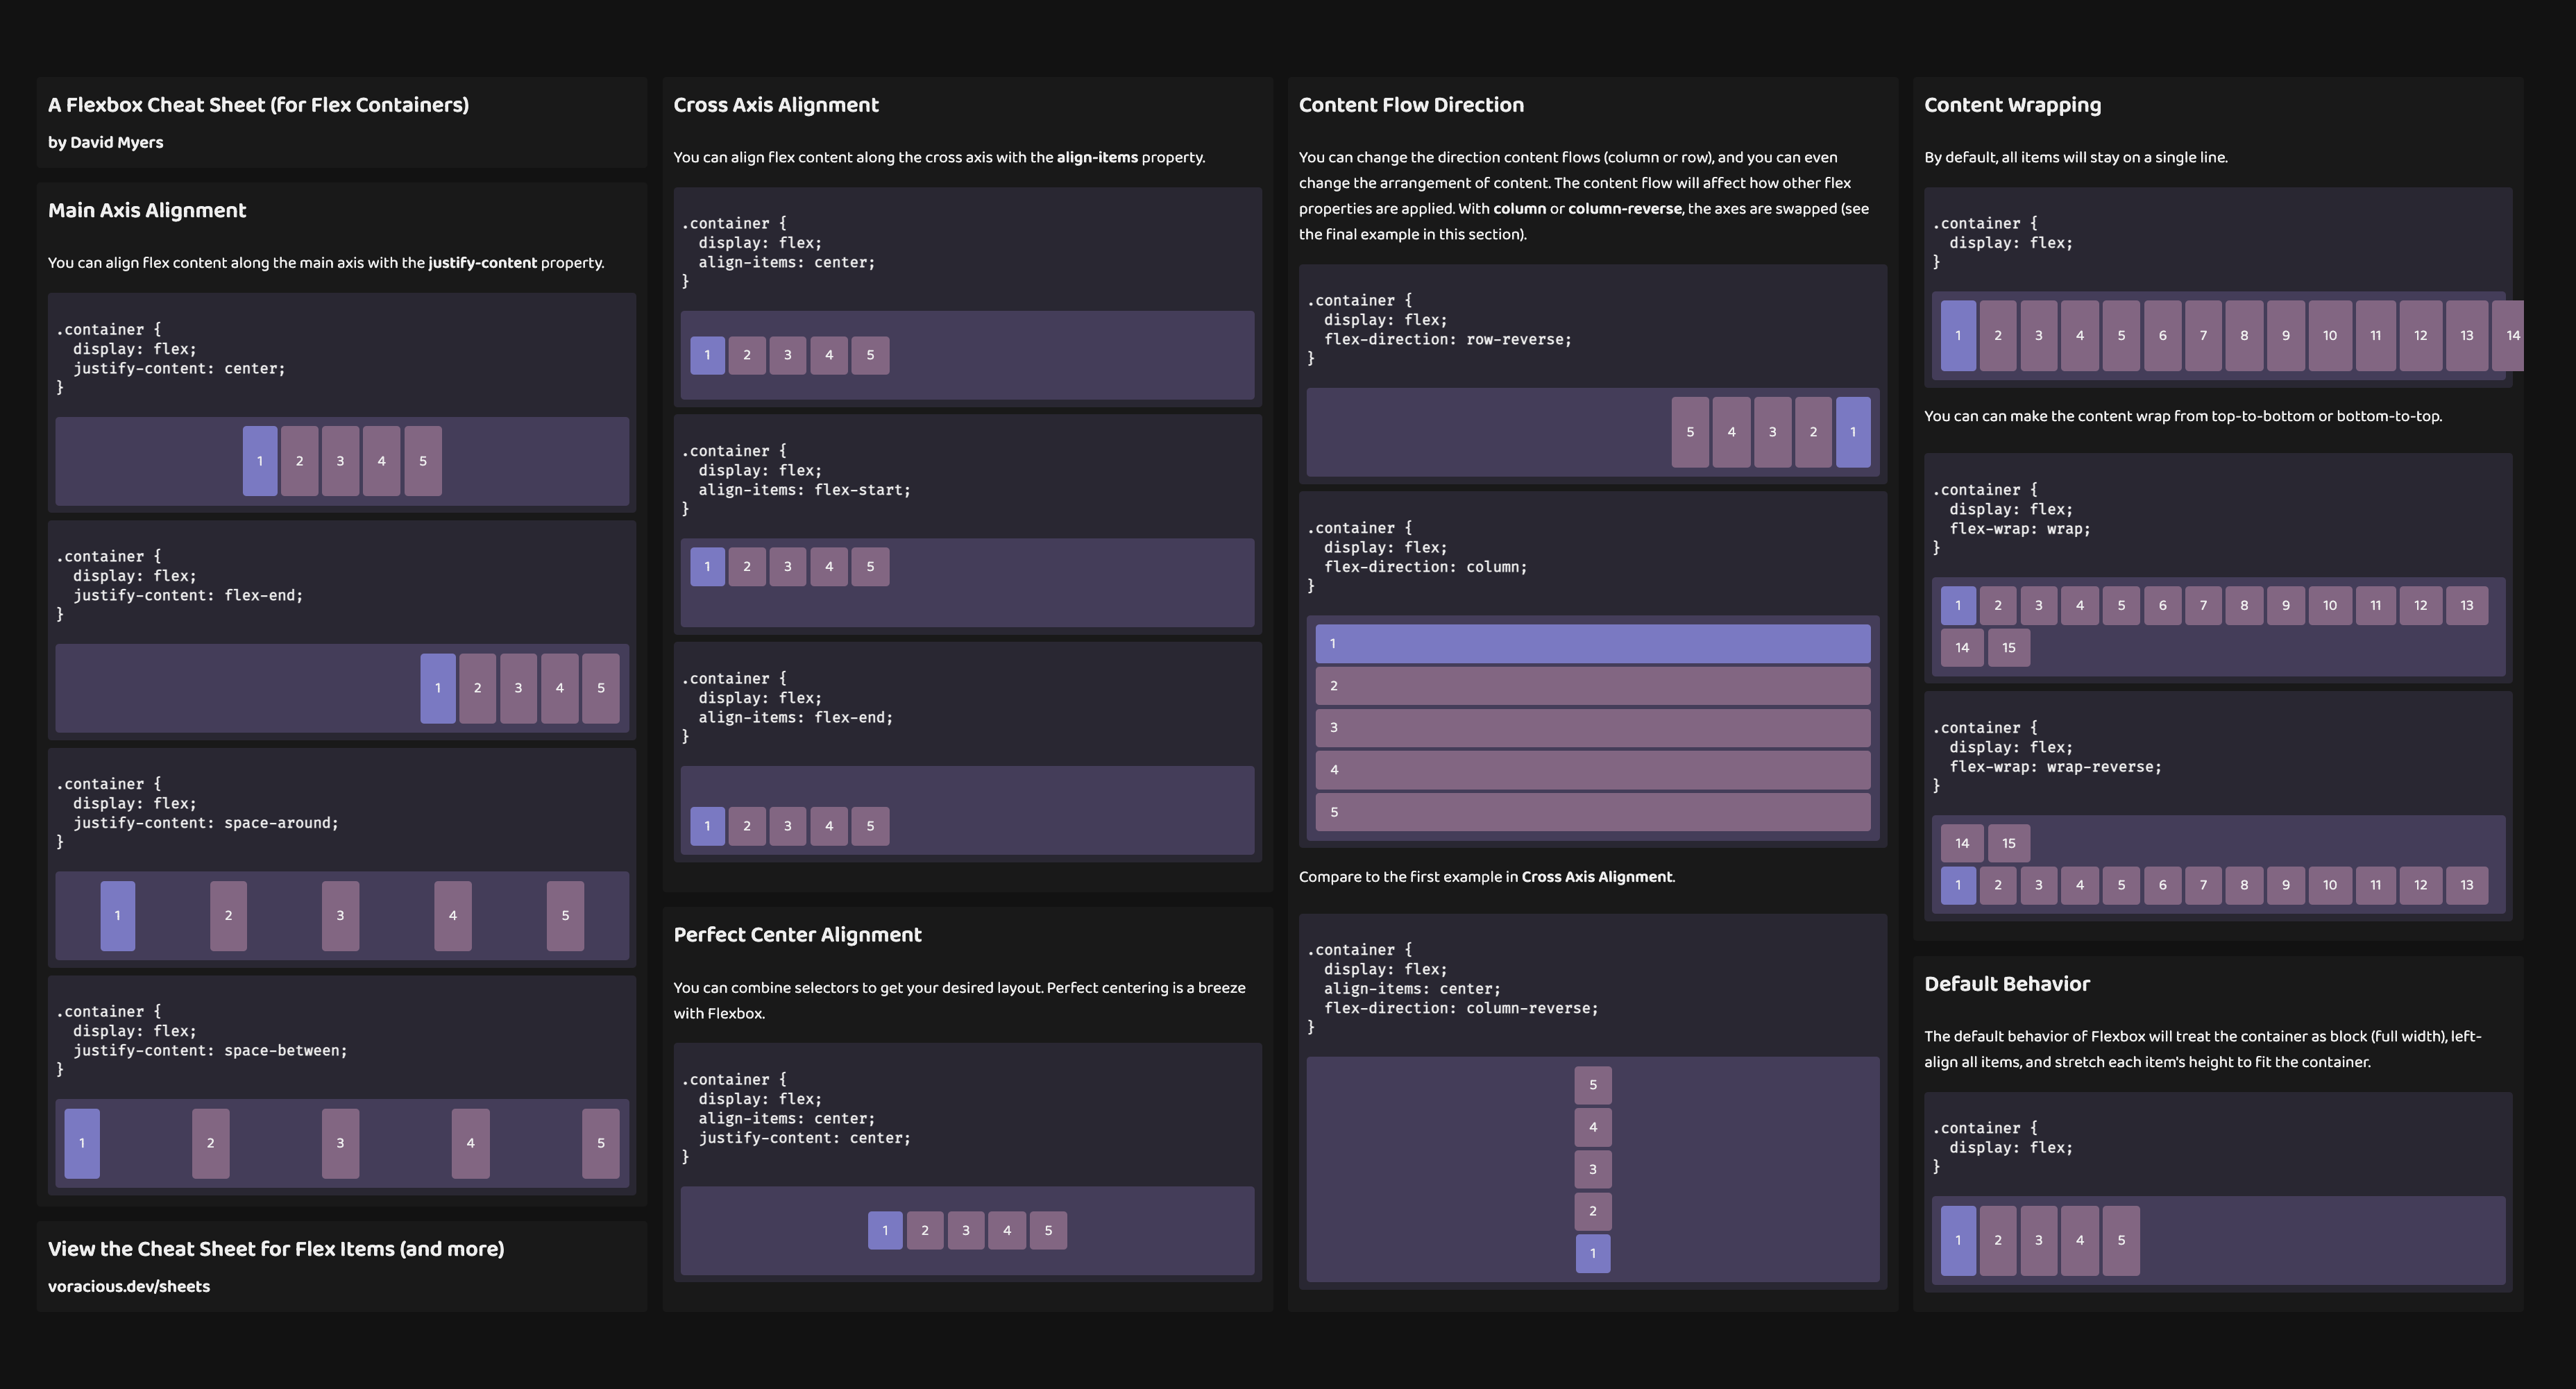The image size is (2576, 1389).
Task: Select box 5 in the flex-end example
Action: point(600,687)
